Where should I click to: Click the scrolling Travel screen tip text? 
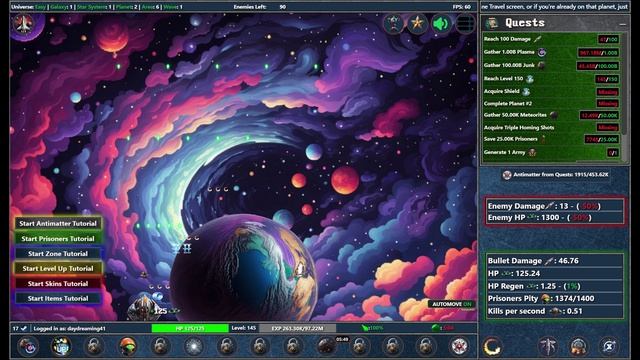point(554,7)
